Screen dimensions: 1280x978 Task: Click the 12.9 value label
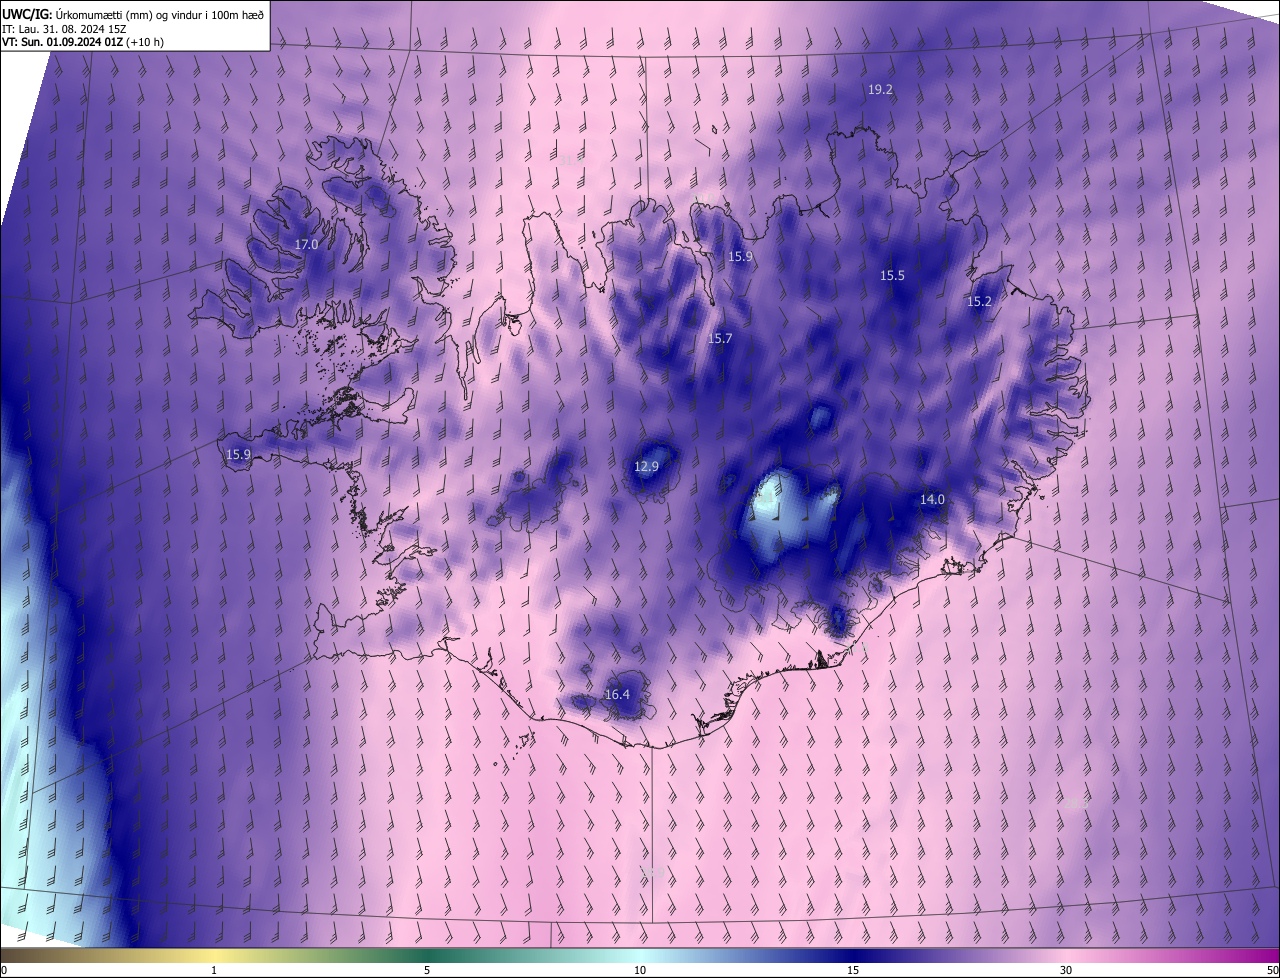click(x=647, y=466)
